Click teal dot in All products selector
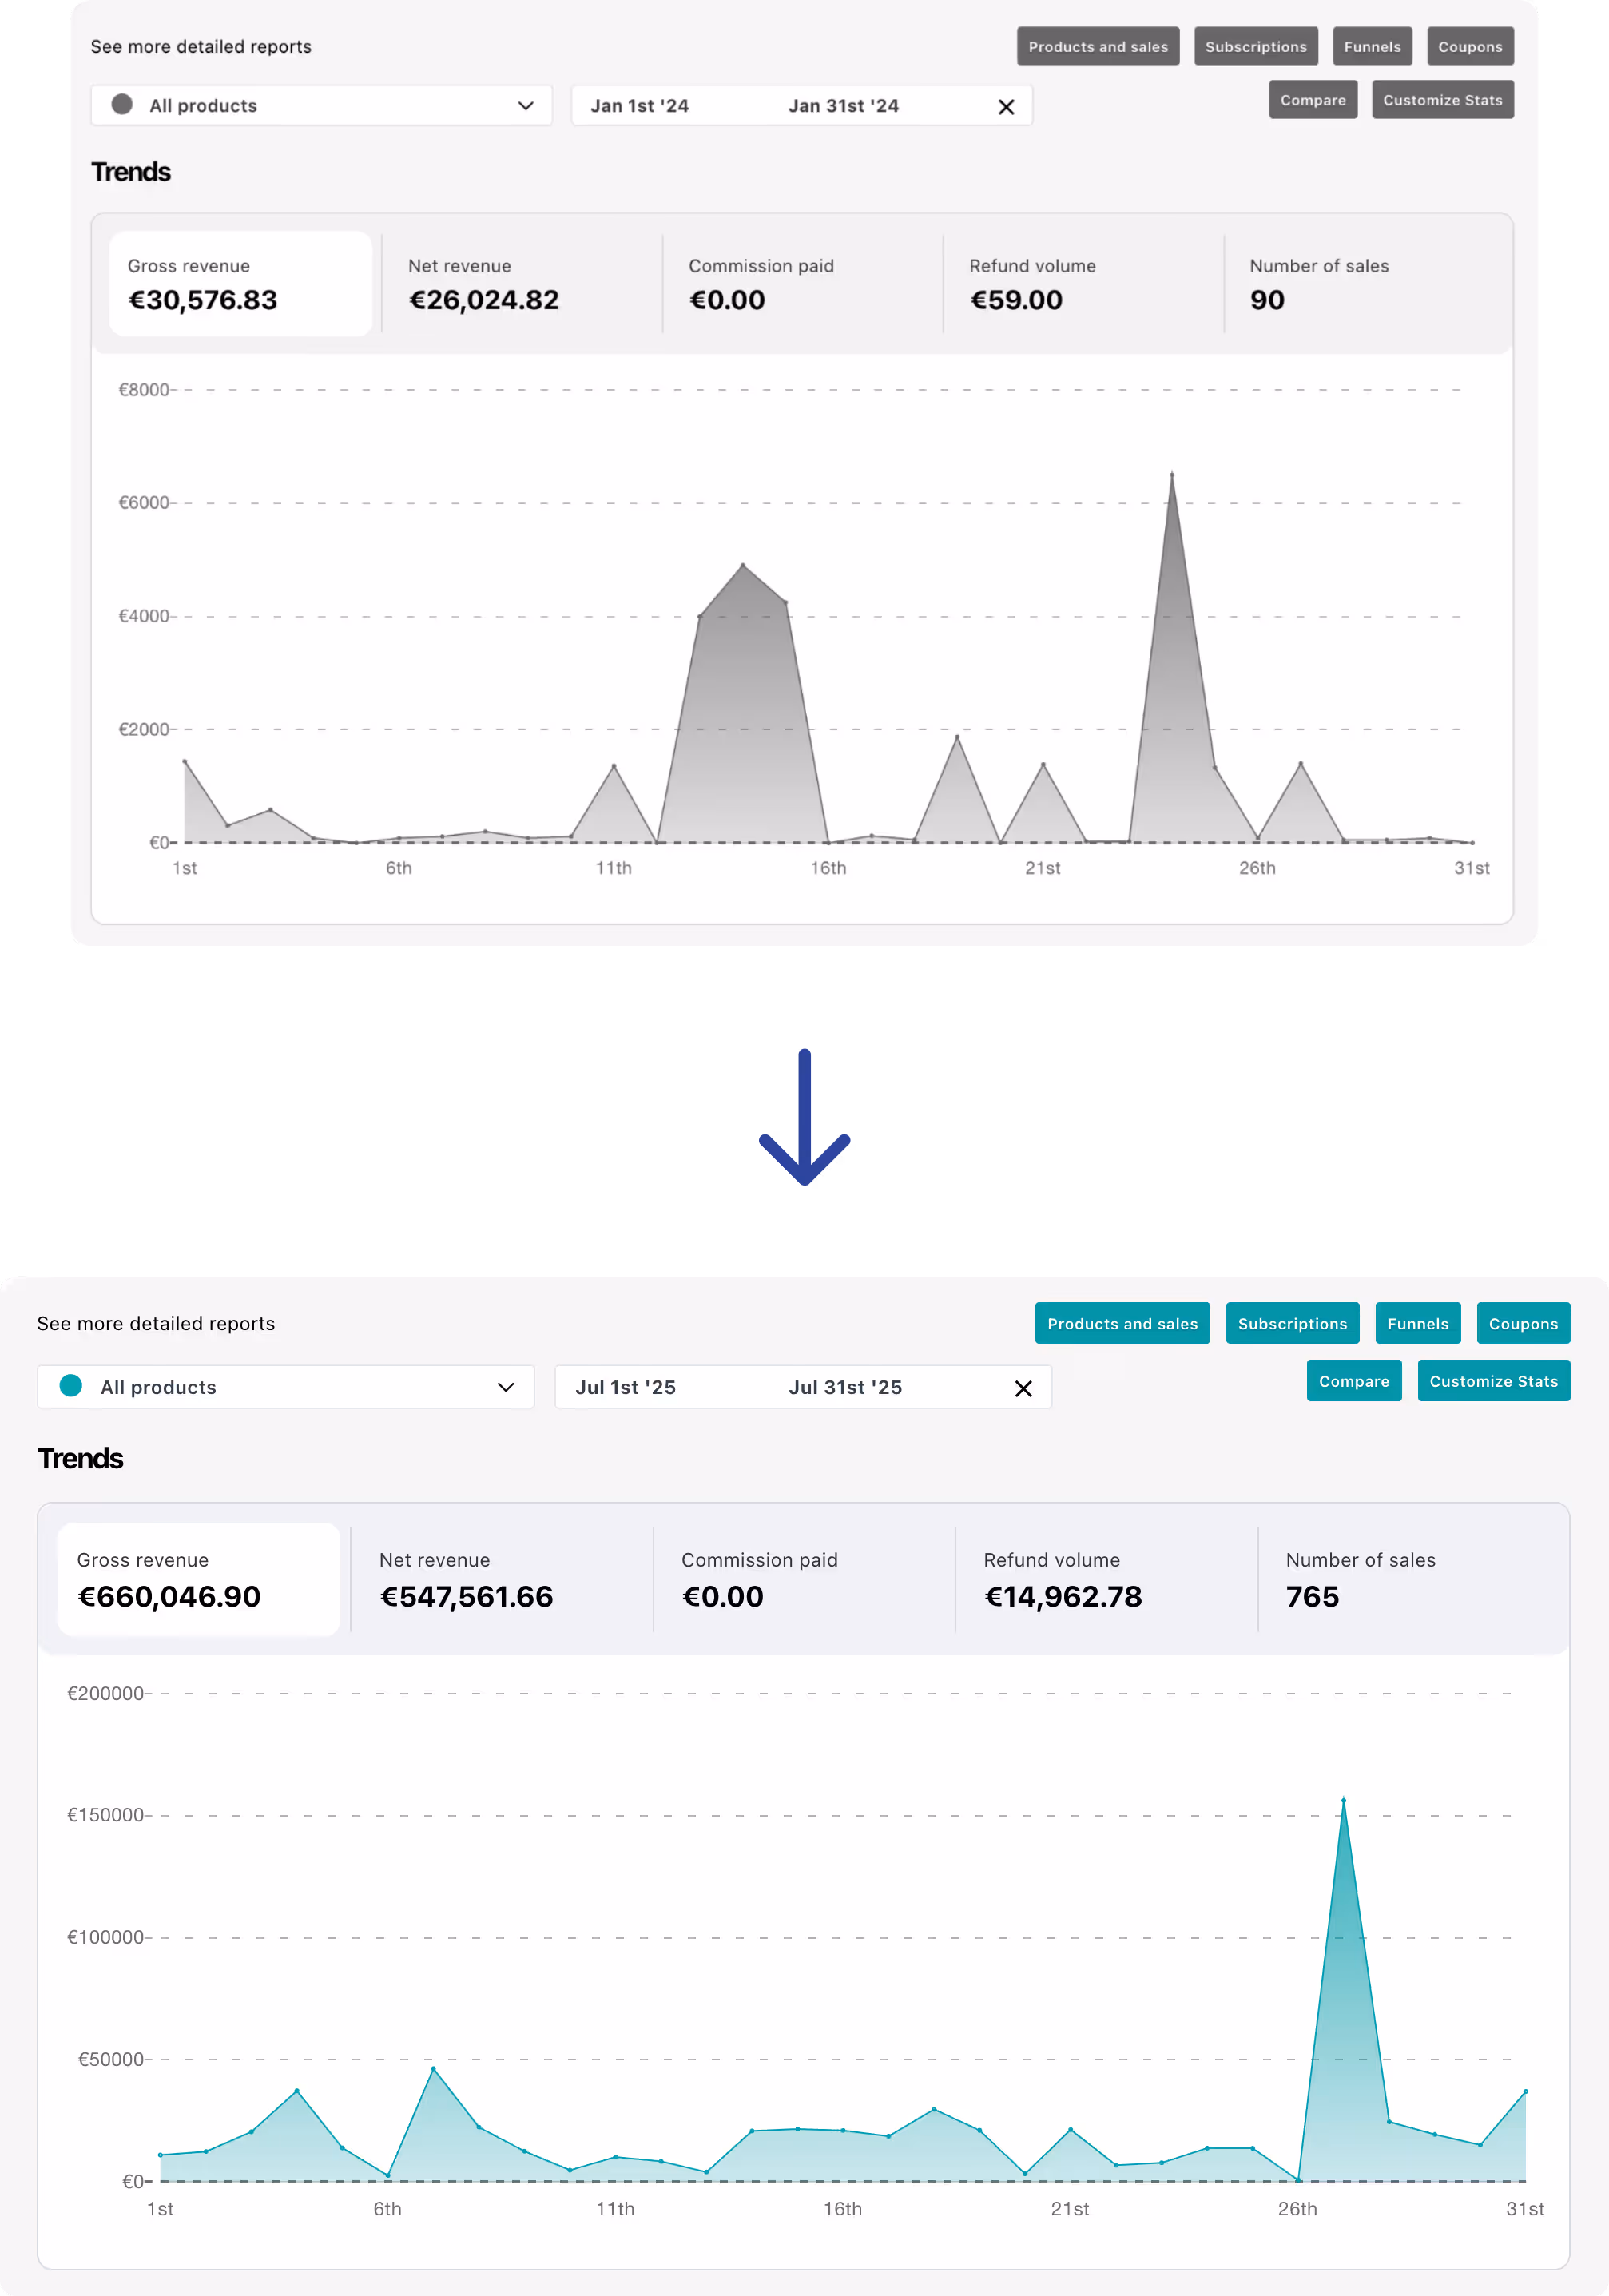This screenshot has height=2296, width=1609. click(71, 1385)
